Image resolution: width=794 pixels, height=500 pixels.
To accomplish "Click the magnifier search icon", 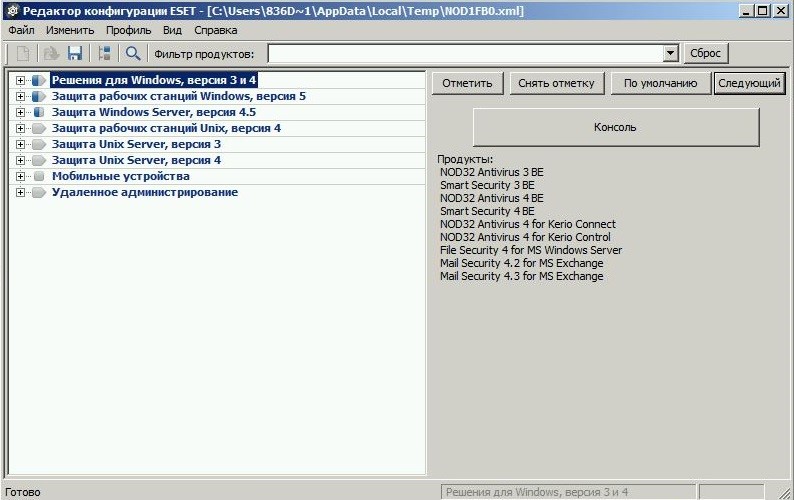I will coord(133,53).
